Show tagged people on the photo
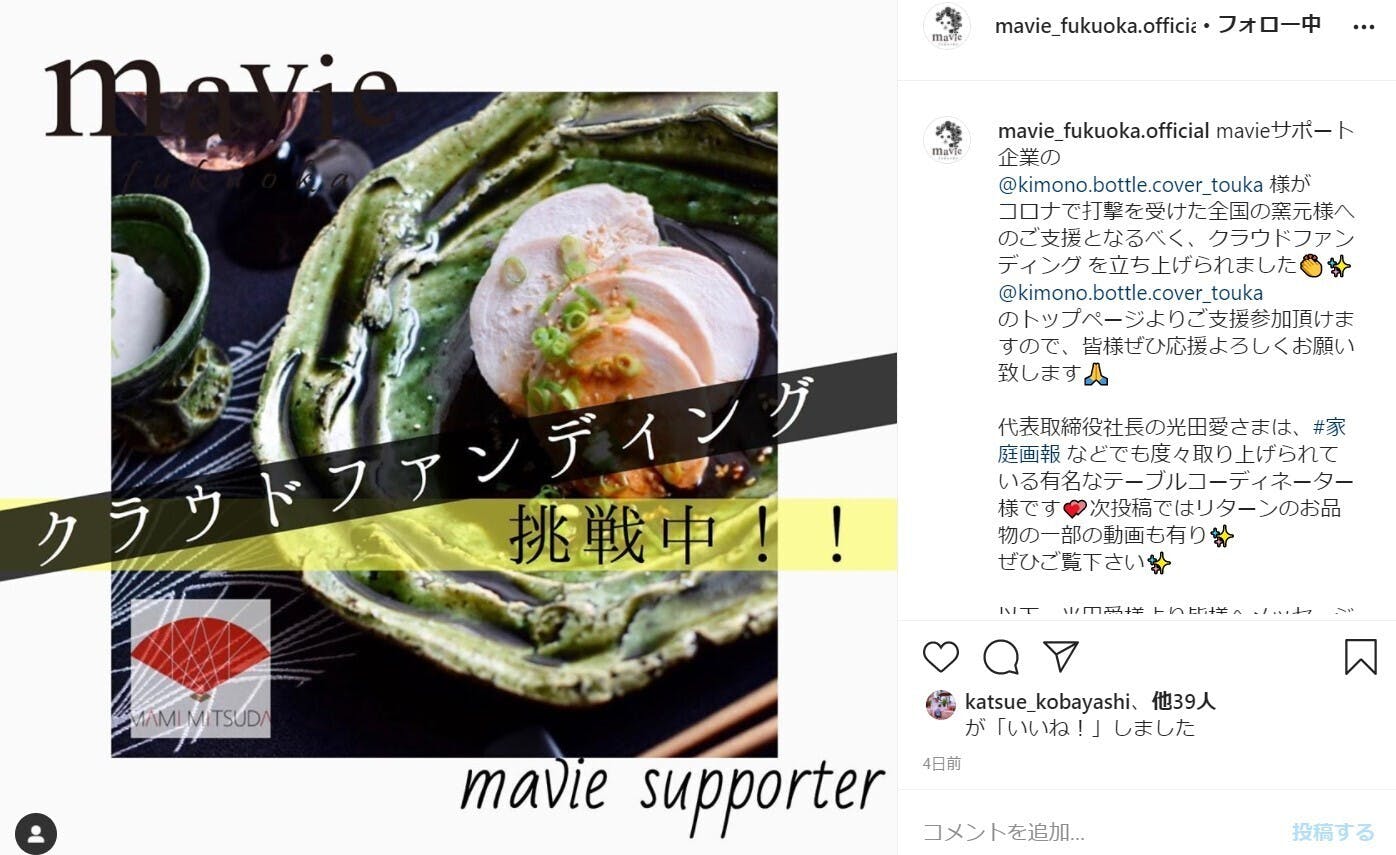The width and height of the screenshot is (1396, 855). [36, 833]
